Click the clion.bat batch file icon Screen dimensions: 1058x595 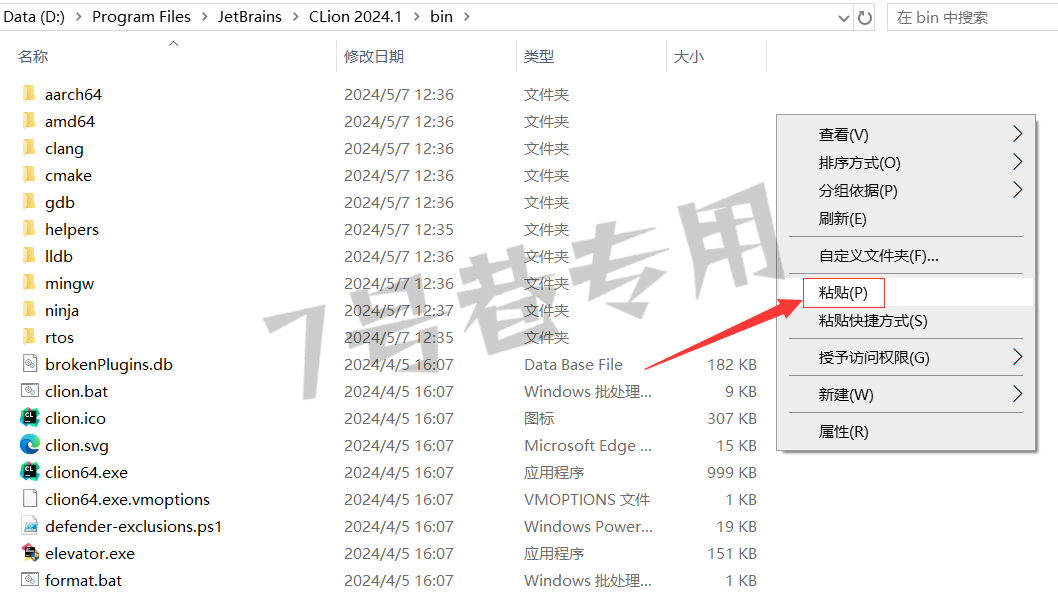tap(30, 391)
